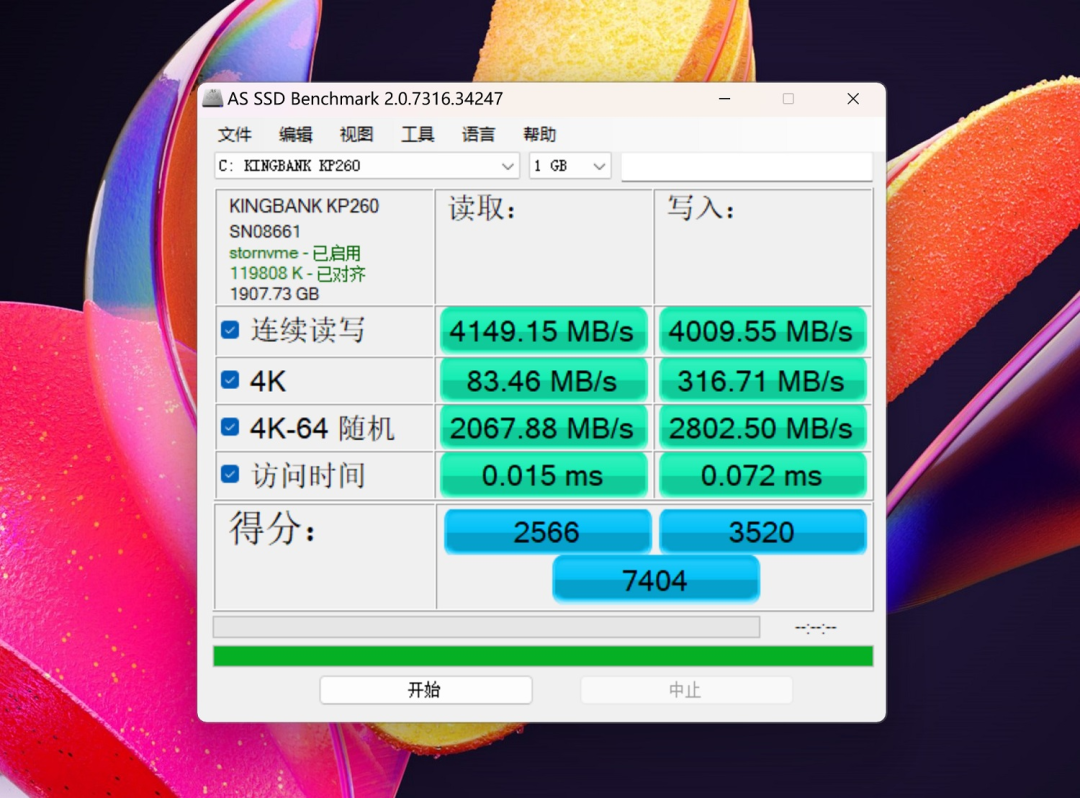1080x798 pixels.
Task: Click the 开始 button
Action: tap(426, 690)
